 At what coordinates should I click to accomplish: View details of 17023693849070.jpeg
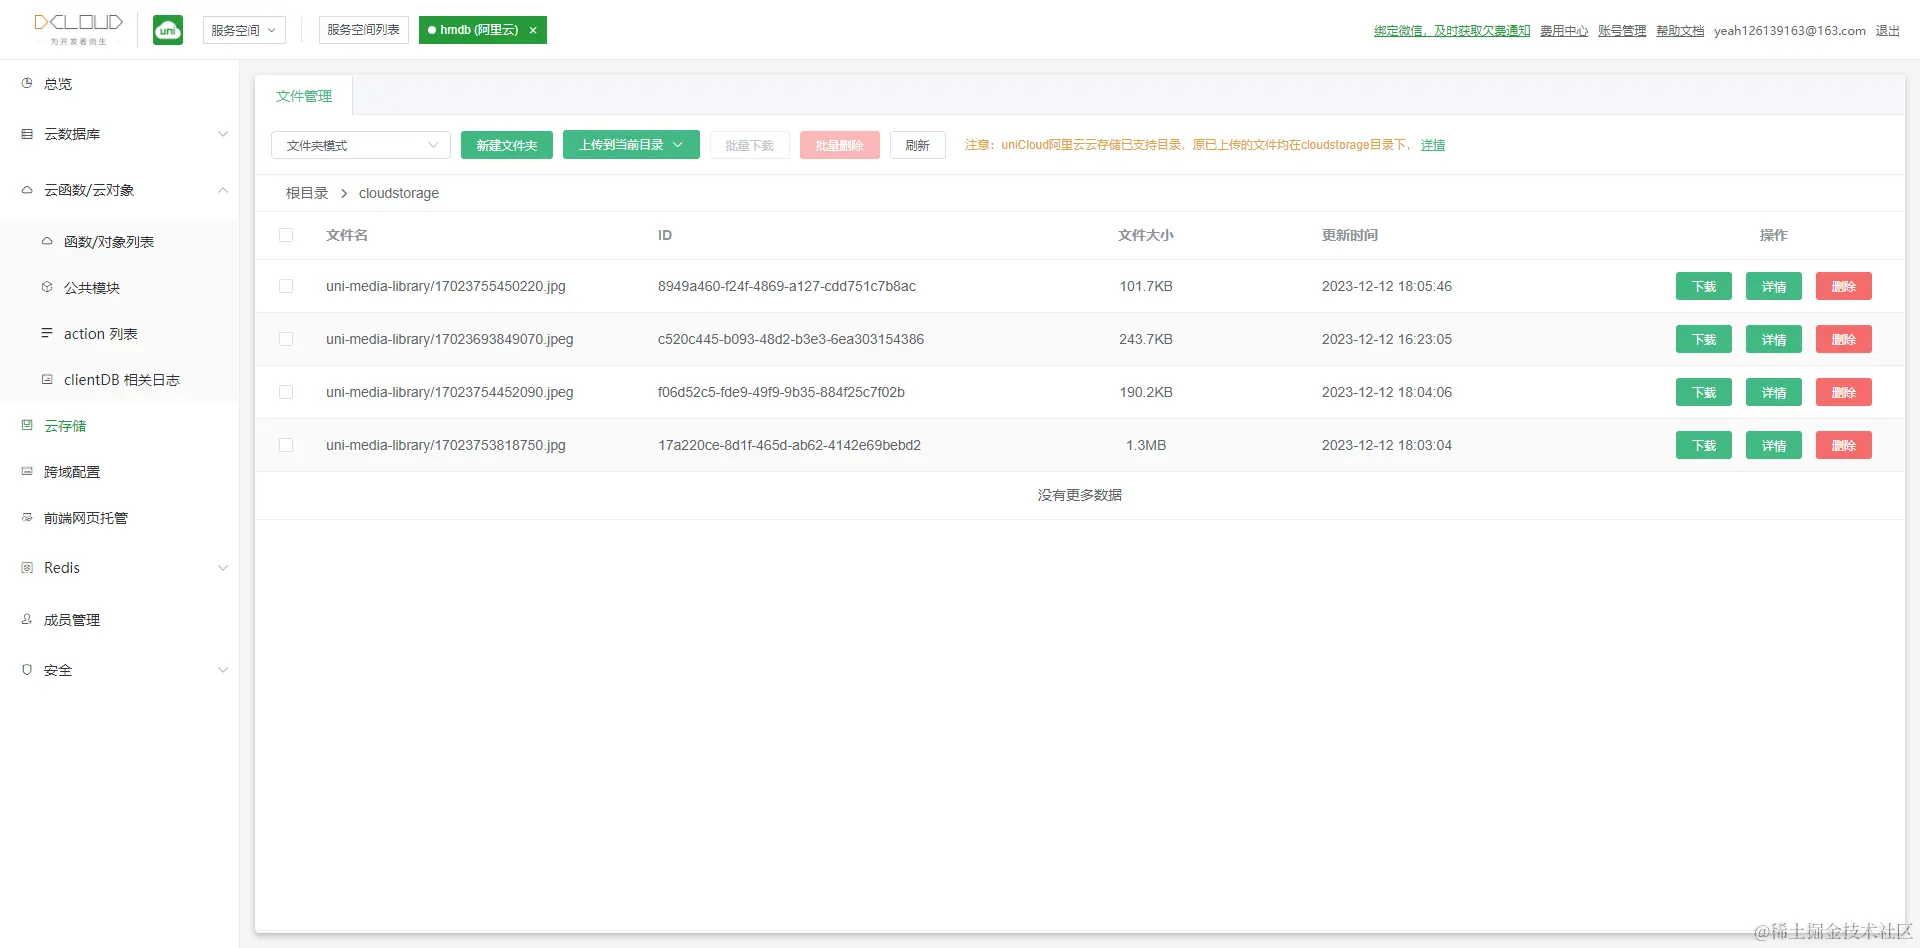point(1774,339)
